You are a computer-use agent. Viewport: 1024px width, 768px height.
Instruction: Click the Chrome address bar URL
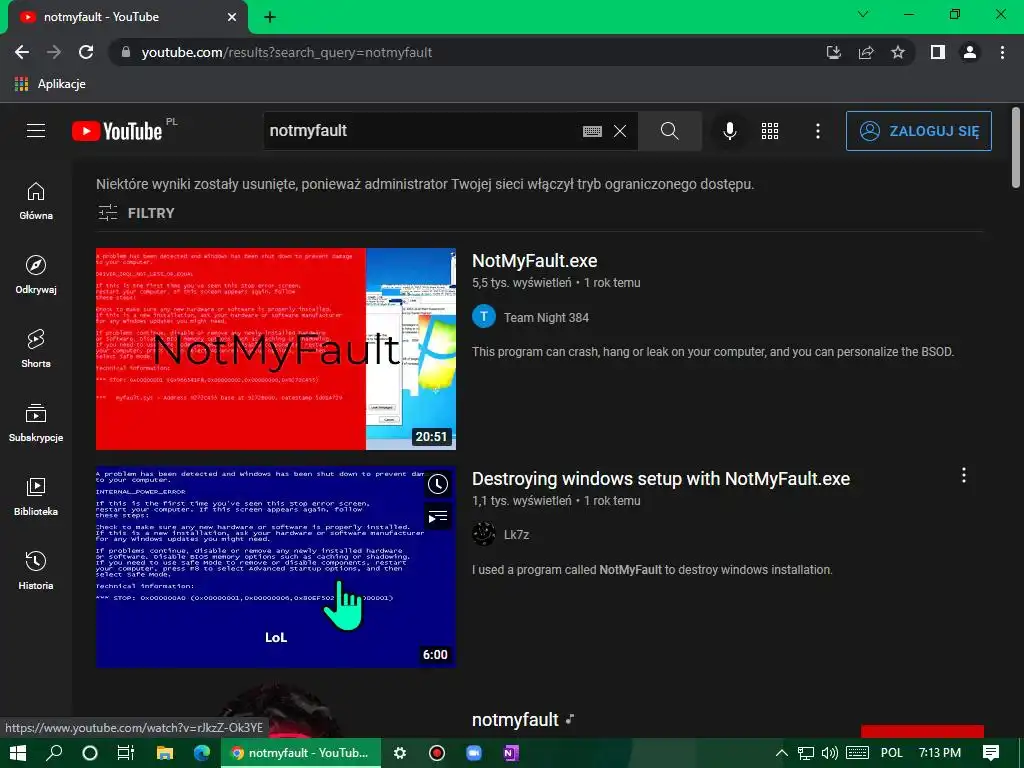pyautogui.click(x=287, y=53)
